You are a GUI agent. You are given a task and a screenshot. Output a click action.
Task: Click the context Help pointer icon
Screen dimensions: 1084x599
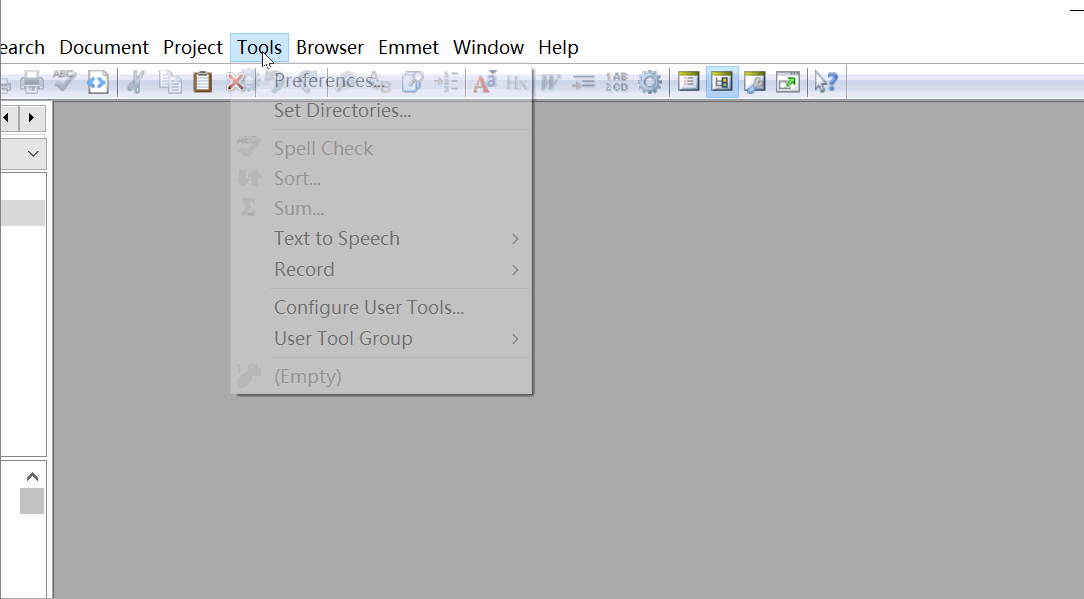[x=826, y=82]
